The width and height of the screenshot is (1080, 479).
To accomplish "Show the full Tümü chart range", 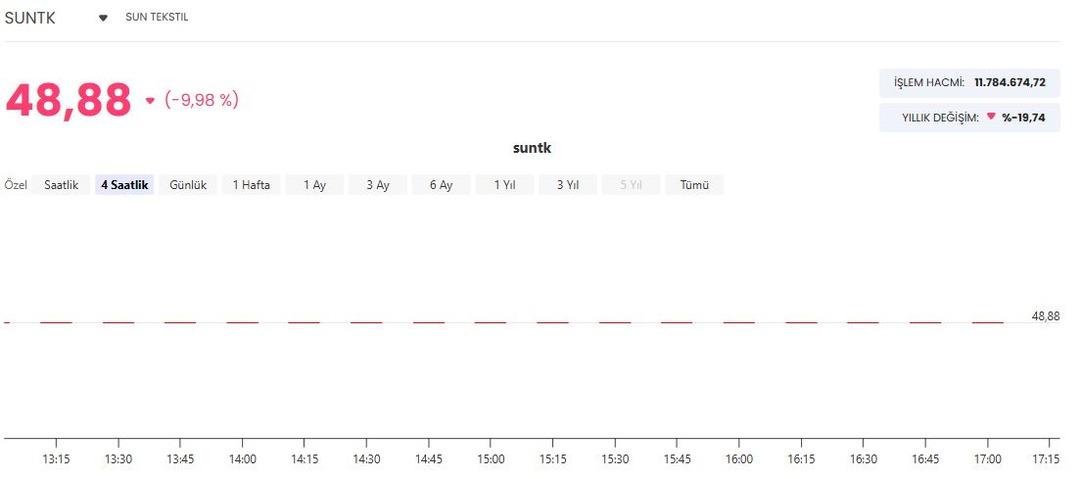I will click(x=694, y=185).
